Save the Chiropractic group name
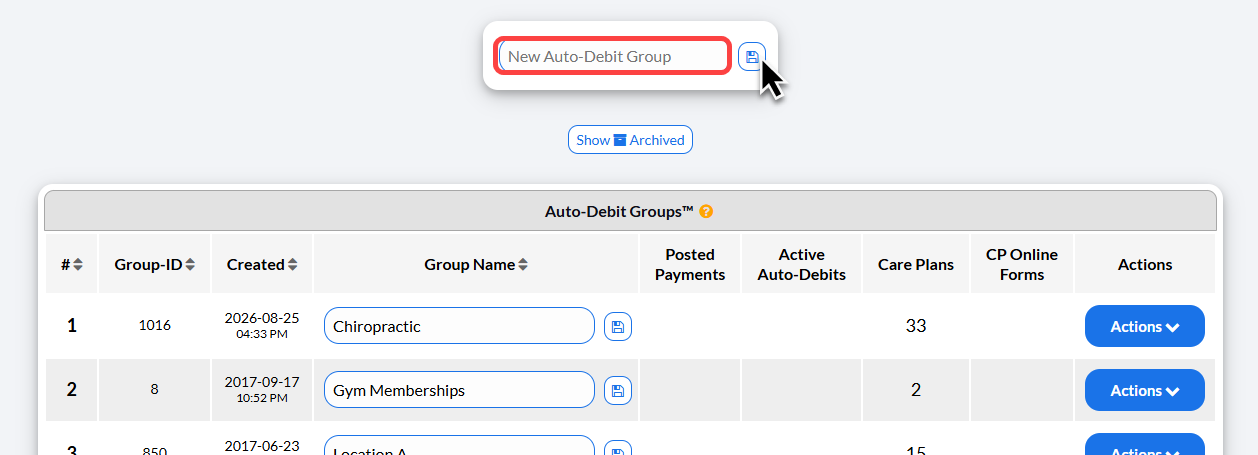The image size is (1258, 455). (618, 327)
